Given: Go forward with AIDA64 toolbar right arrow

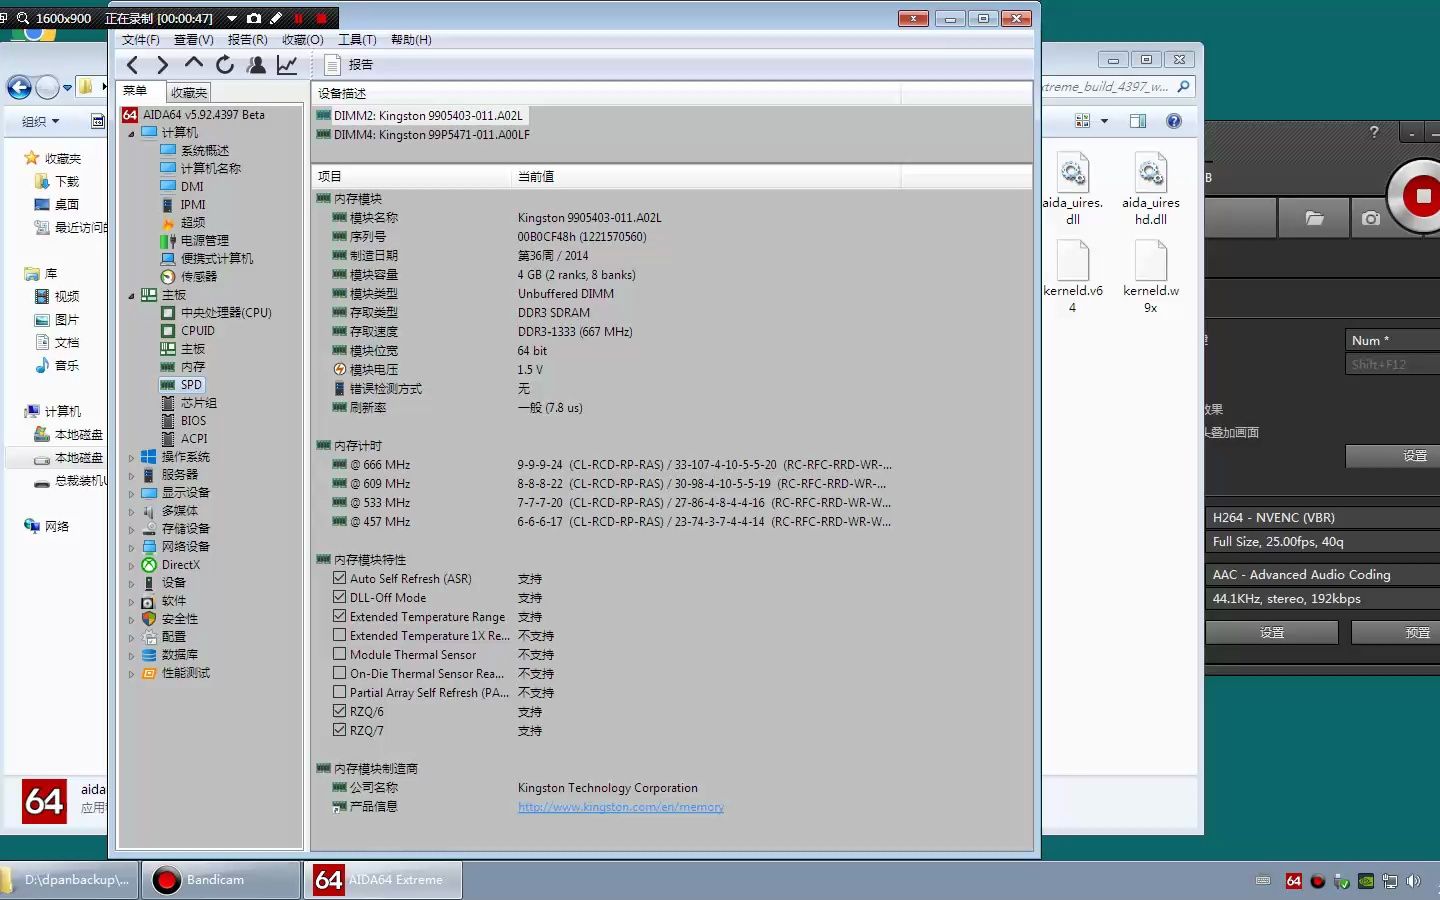Looking at the screenshot, I should [163, 65].
